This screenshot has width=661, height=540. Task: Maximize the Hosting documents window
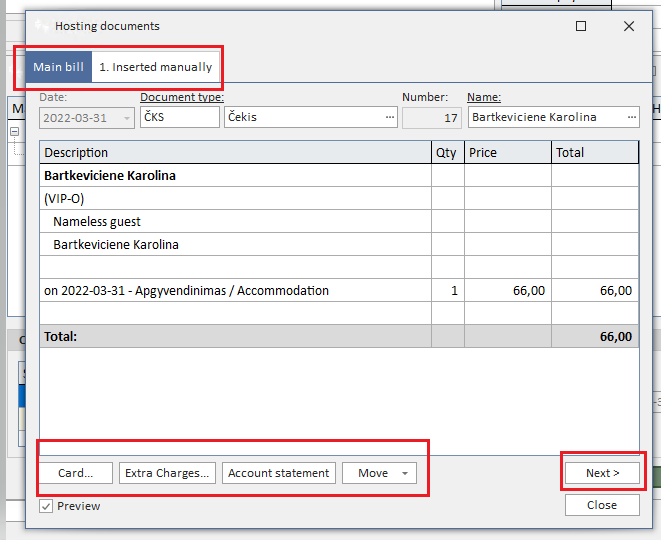click(x=580, y=26)
